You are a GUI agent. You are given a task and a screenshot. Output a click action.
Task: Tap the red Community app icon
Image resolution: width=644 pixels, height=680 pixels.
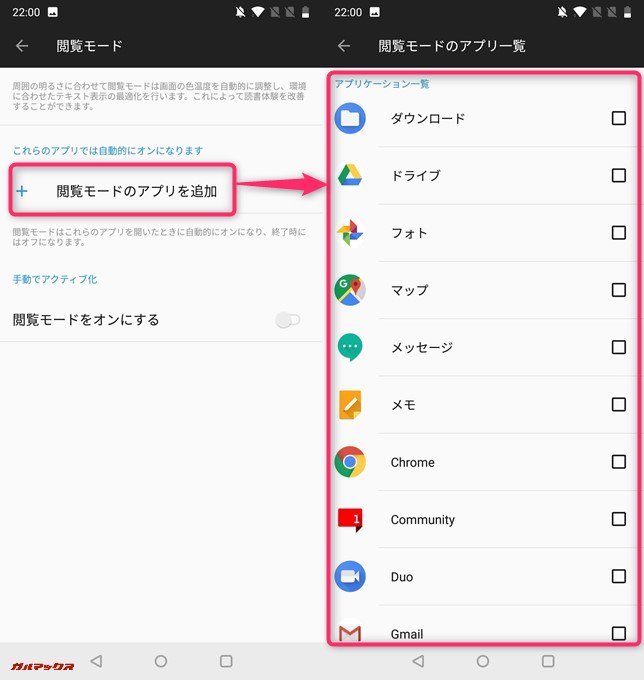tap(349, 520)
